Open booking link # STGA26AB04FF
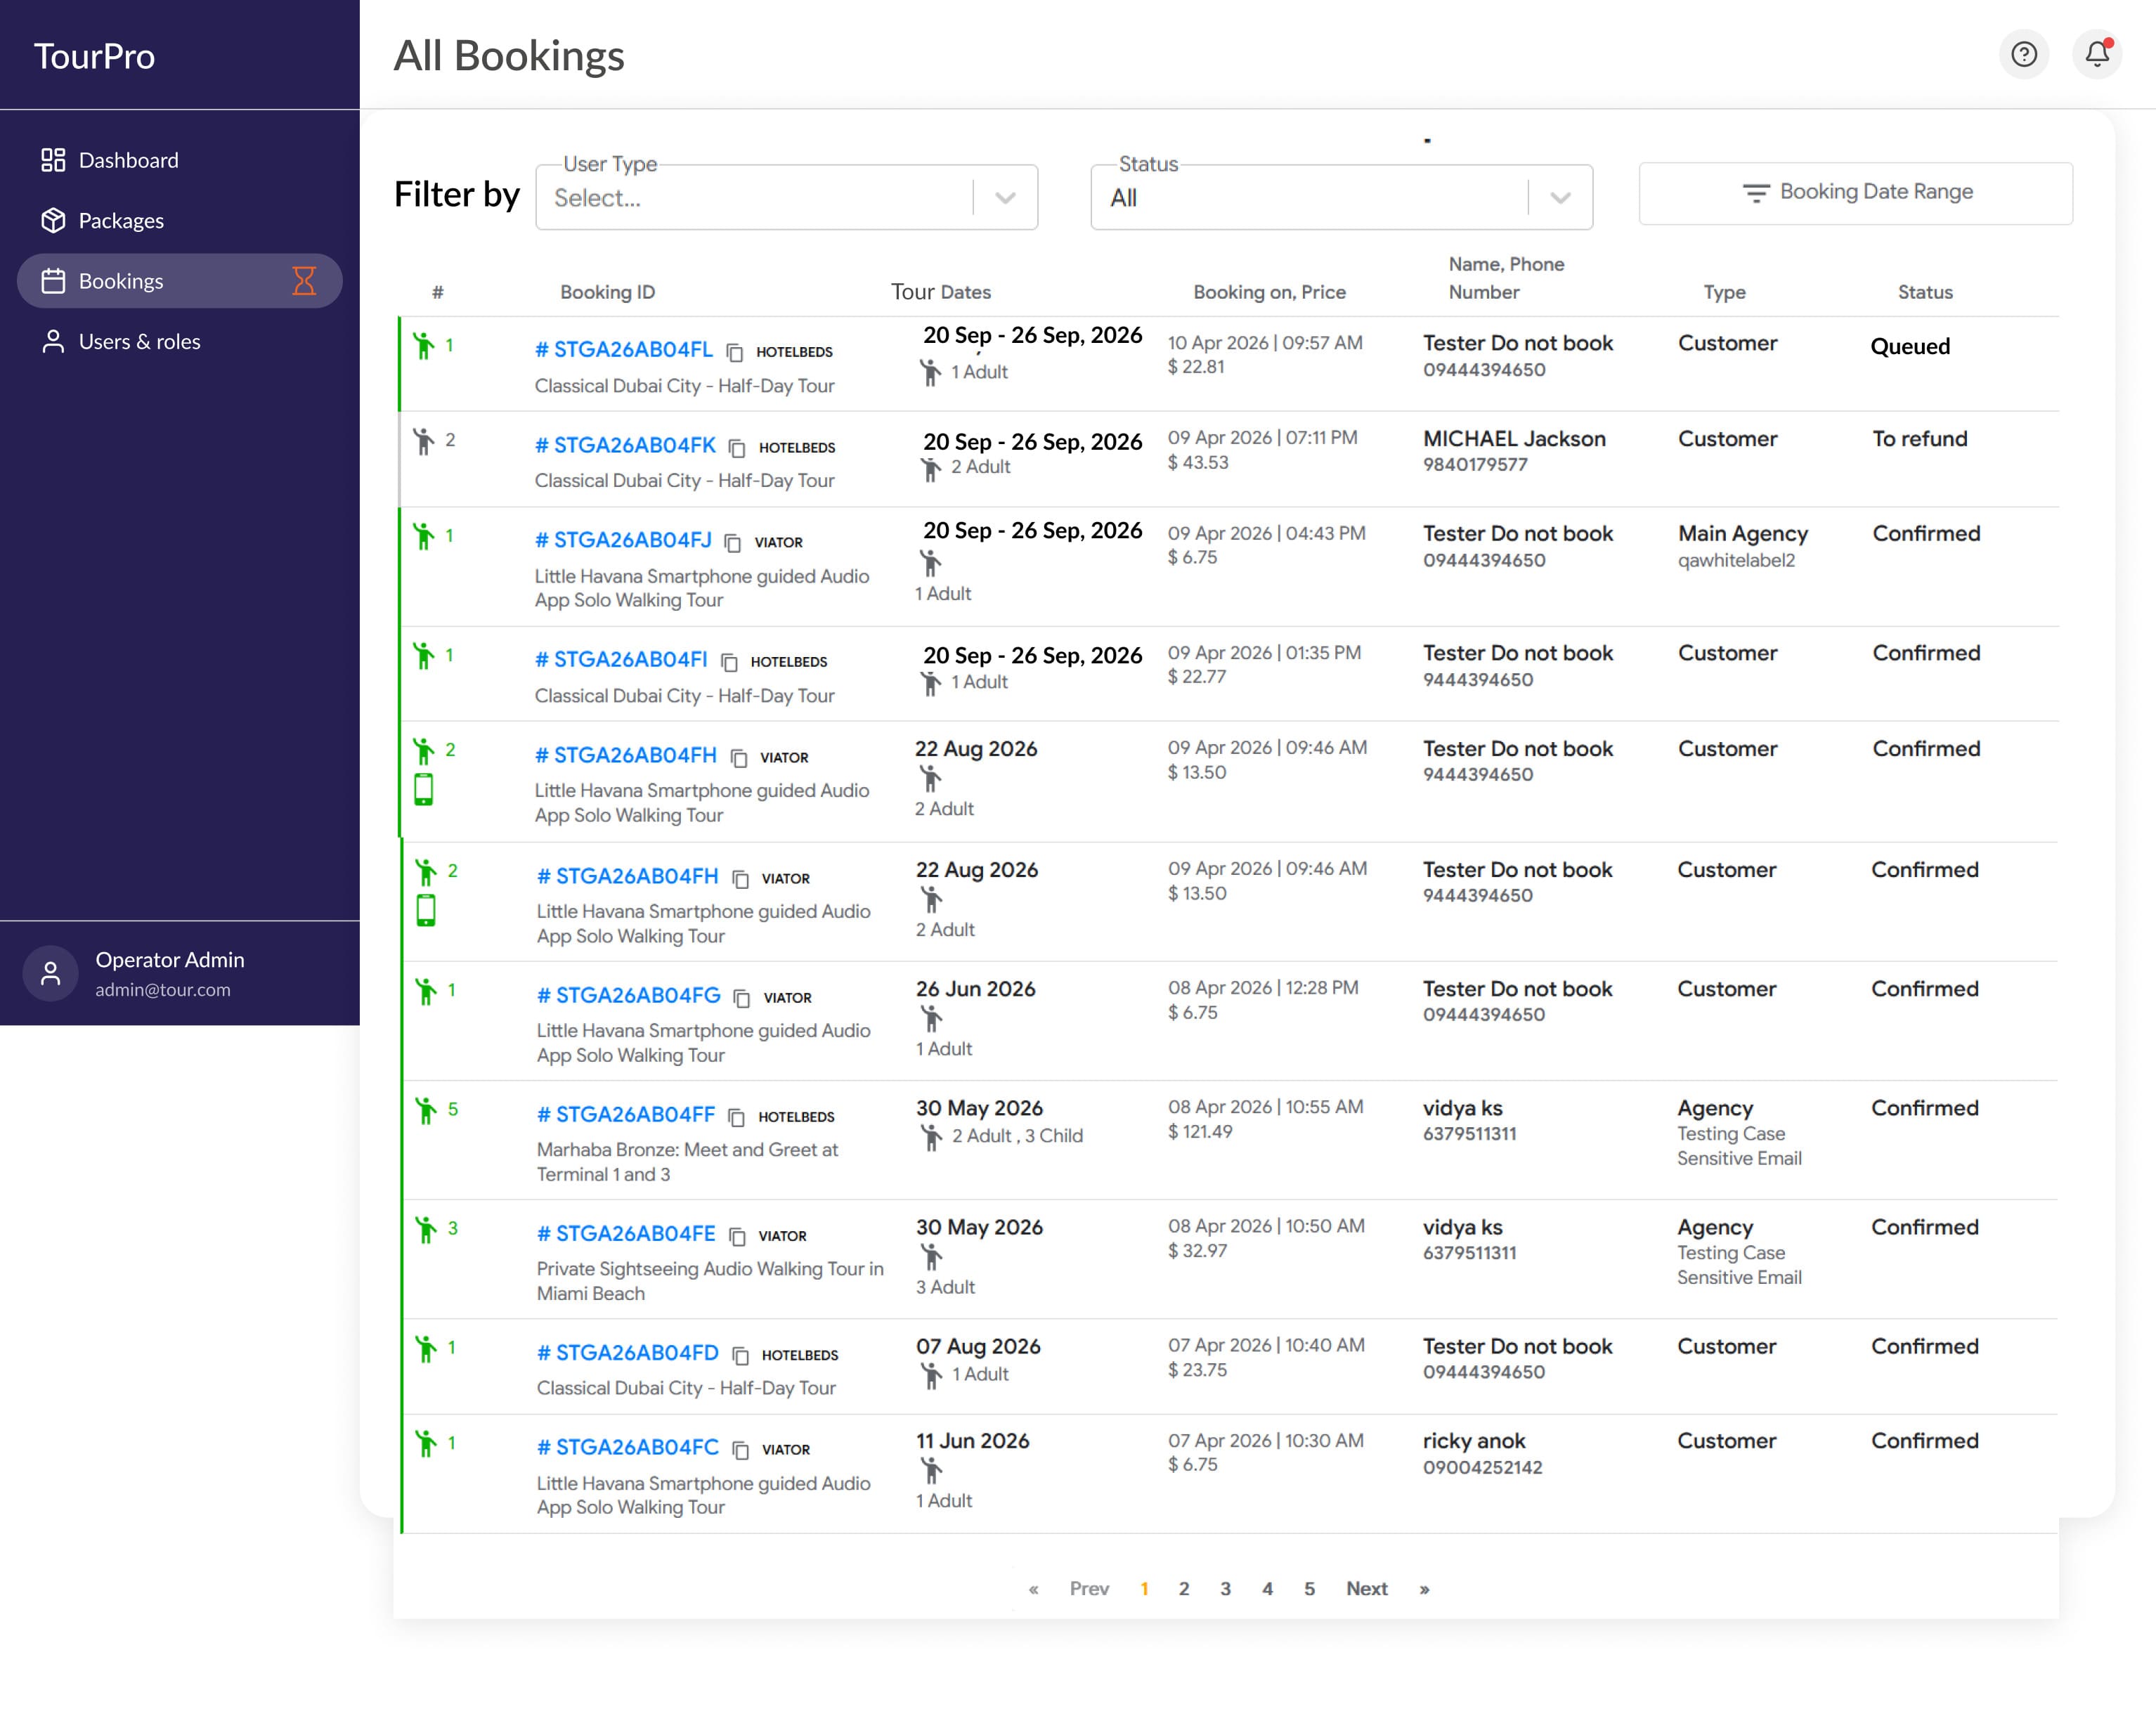2156x1709 pixels. click(626, 1114)
